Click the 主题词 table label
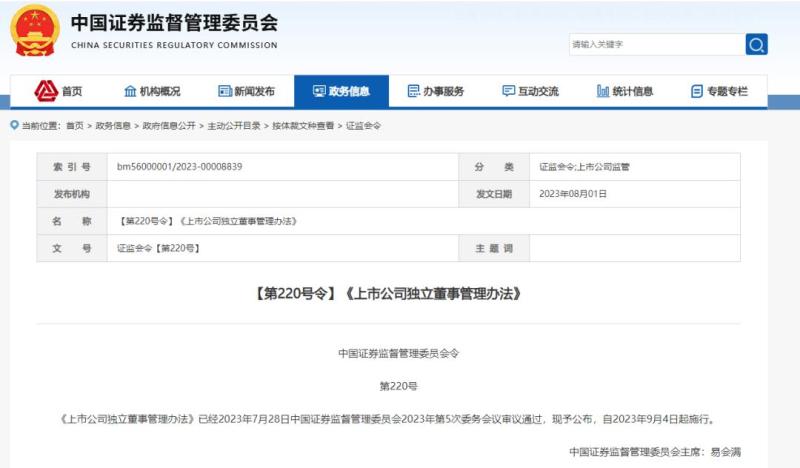This screenshot has height=468, width=800. coord(494,248)
